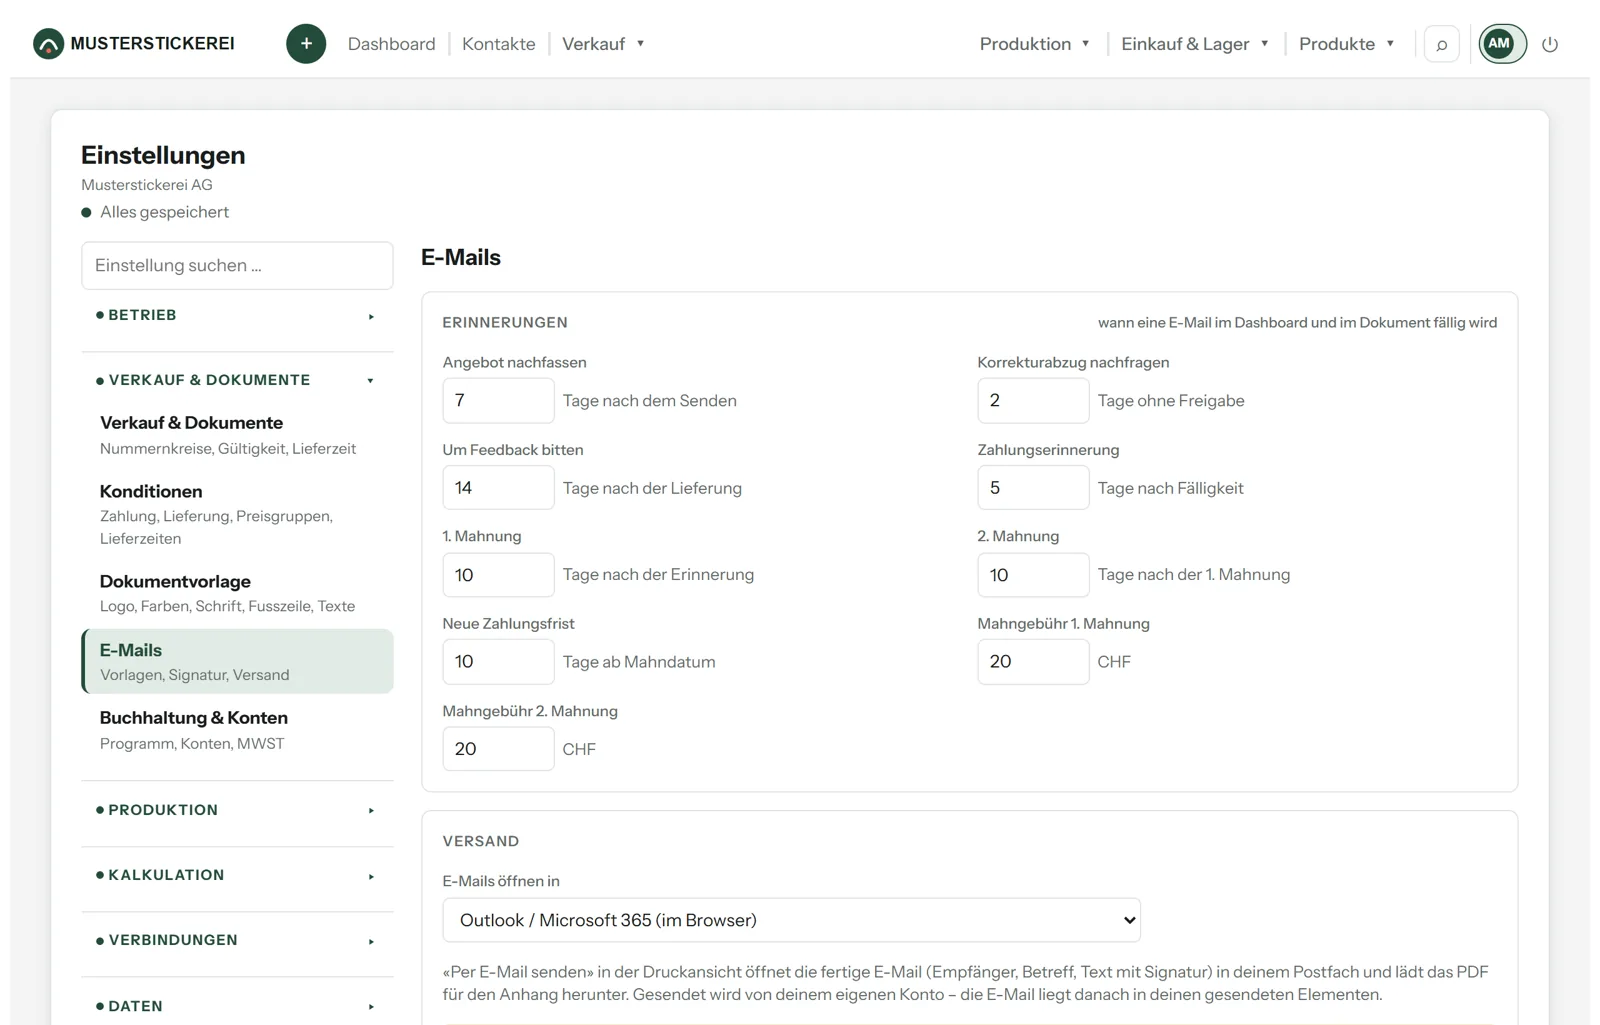Open Verkauf & Dokumente settings page
Viewport: 1600px width, 1025px height.
point(237,435)
